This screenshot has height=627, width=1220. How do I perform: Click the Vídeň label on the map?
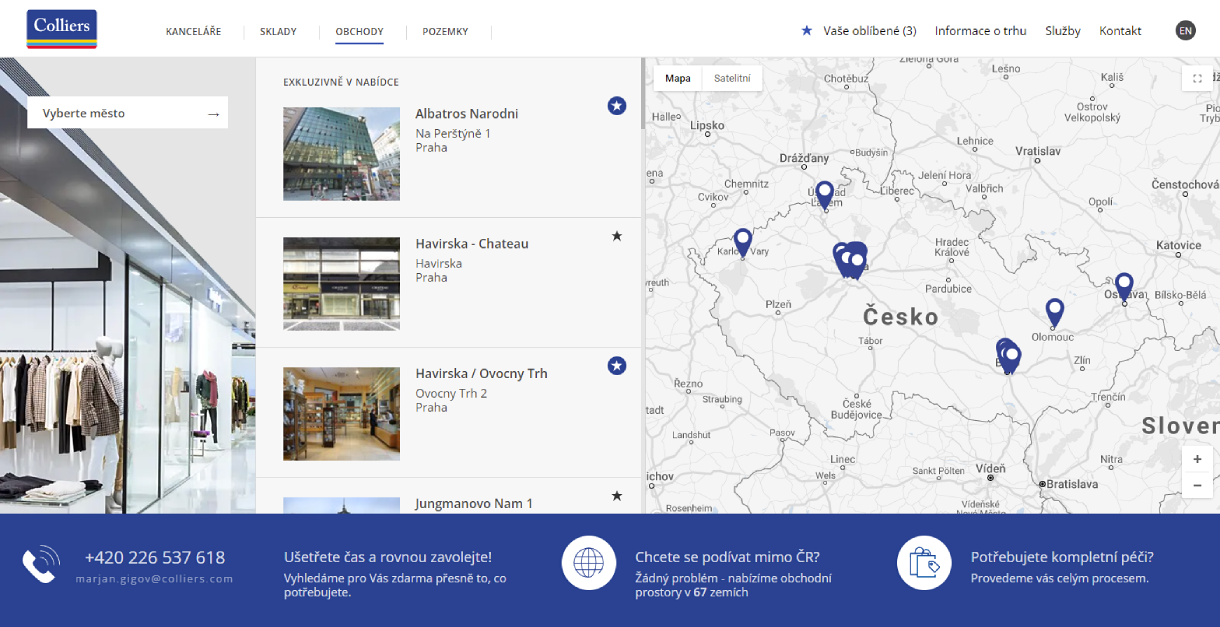click(990, 468)
